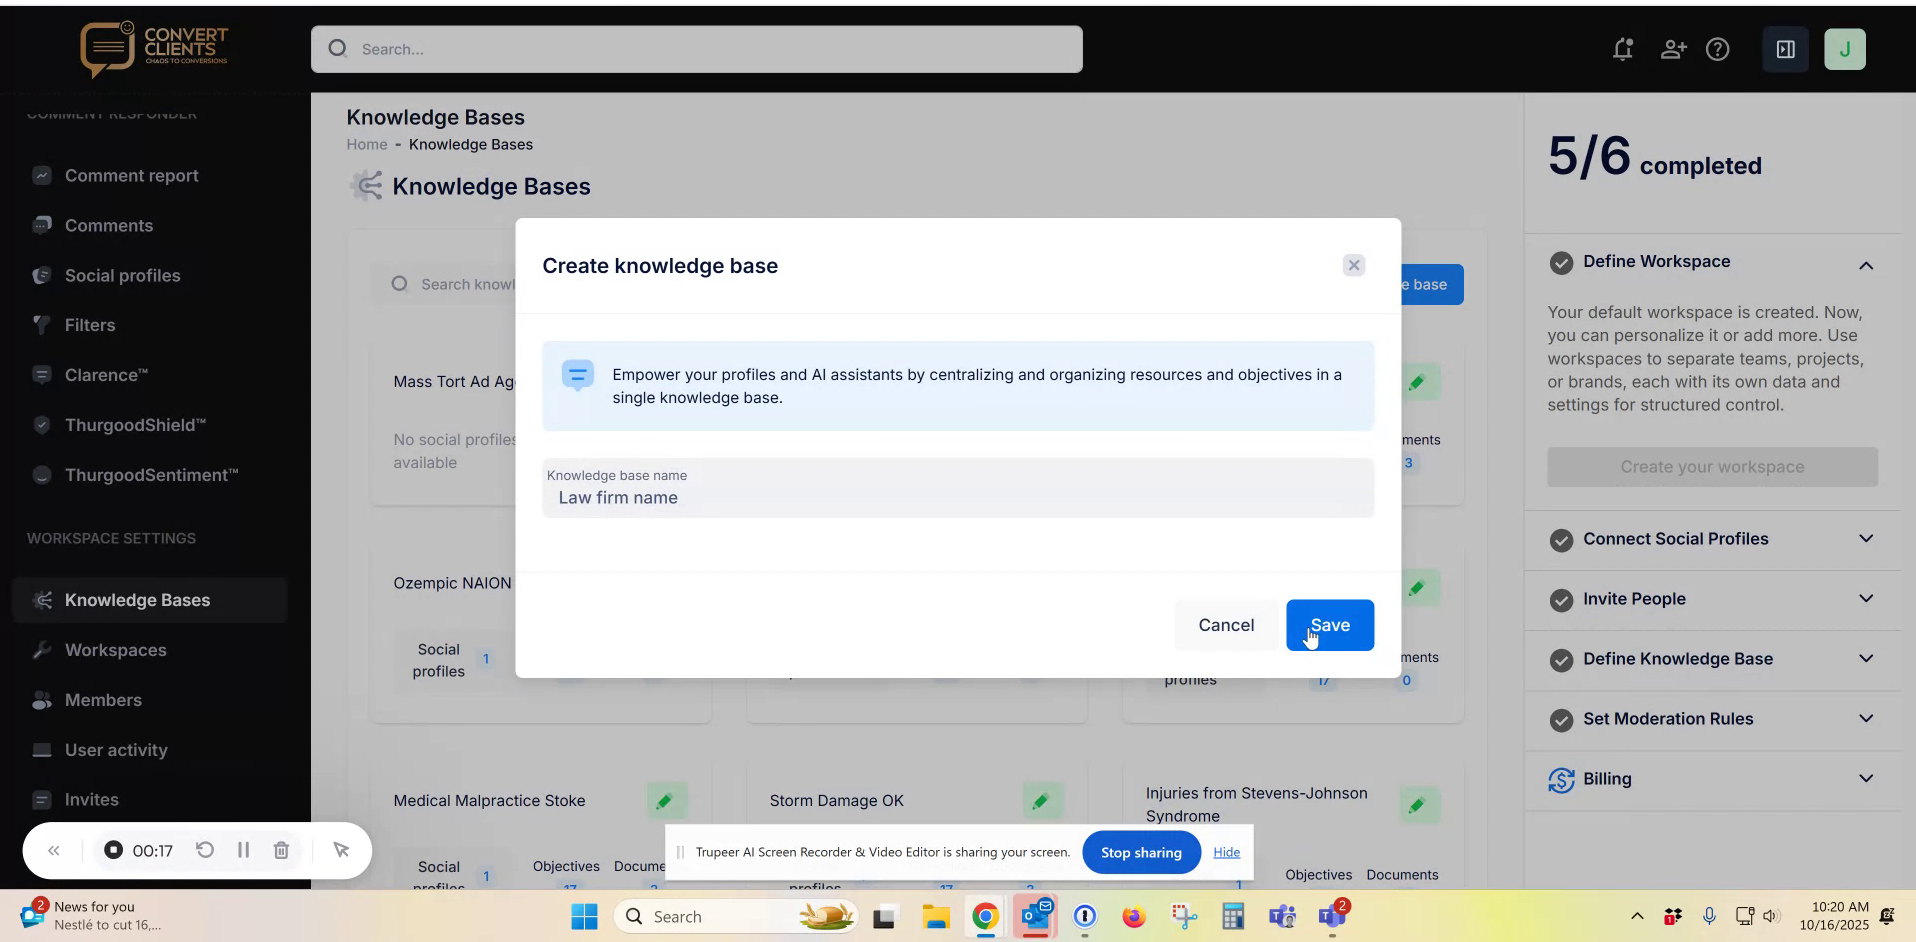Save the new knowledge base
Image resolution: width=1916 pixels, height=942 pixels.
(1330, 625)
